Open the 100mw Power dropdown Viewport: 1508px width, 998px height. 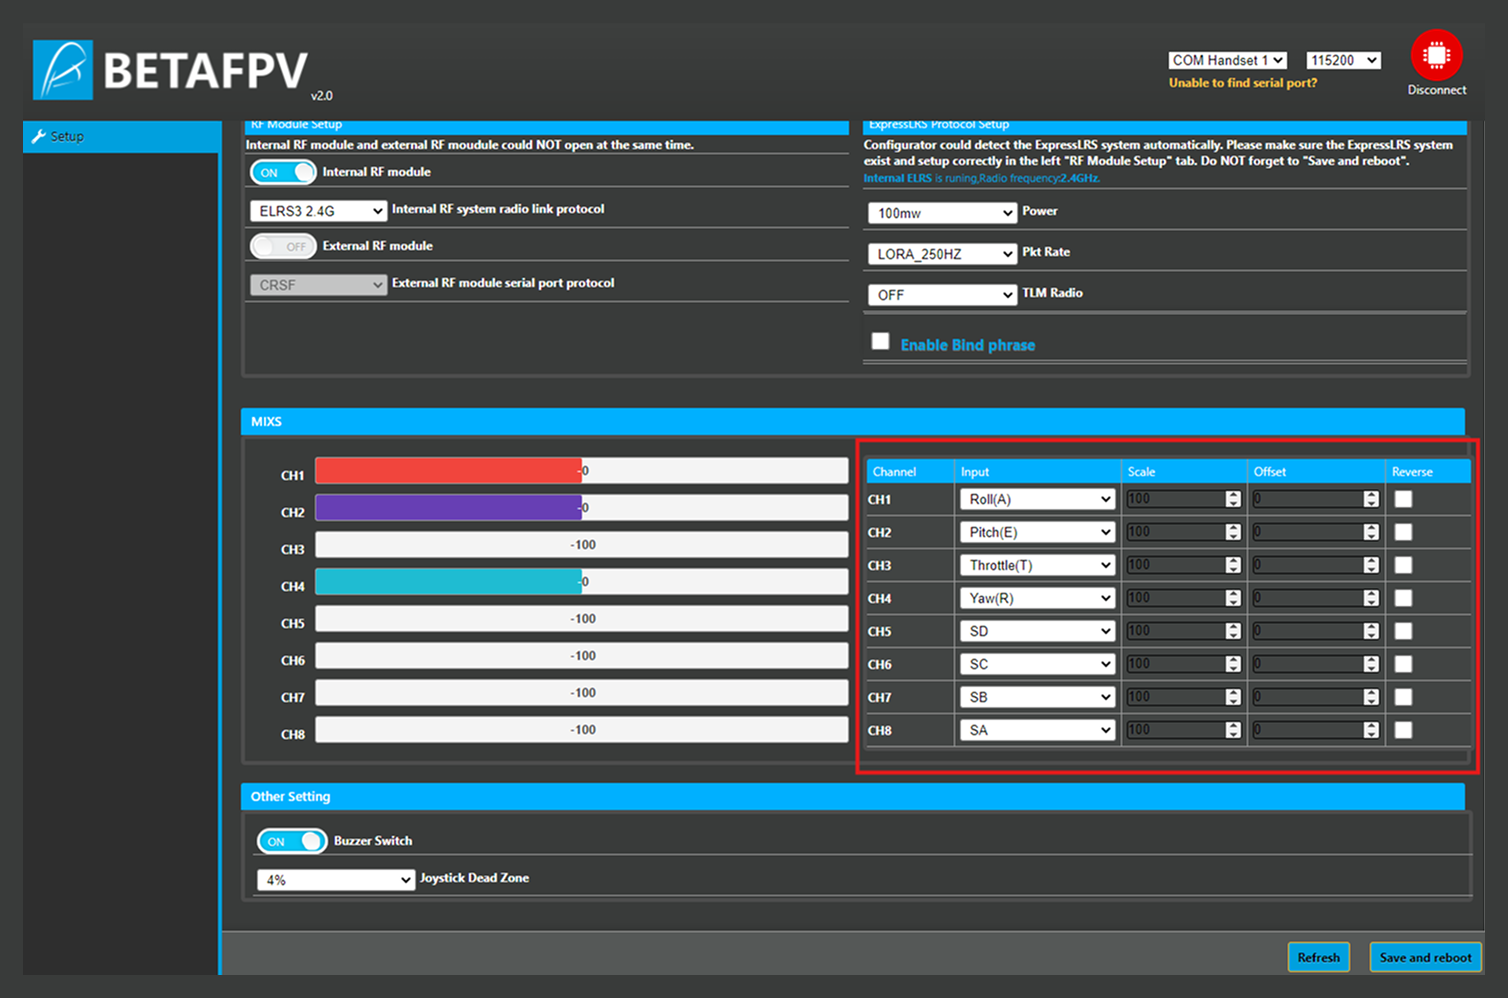point(942,213)
